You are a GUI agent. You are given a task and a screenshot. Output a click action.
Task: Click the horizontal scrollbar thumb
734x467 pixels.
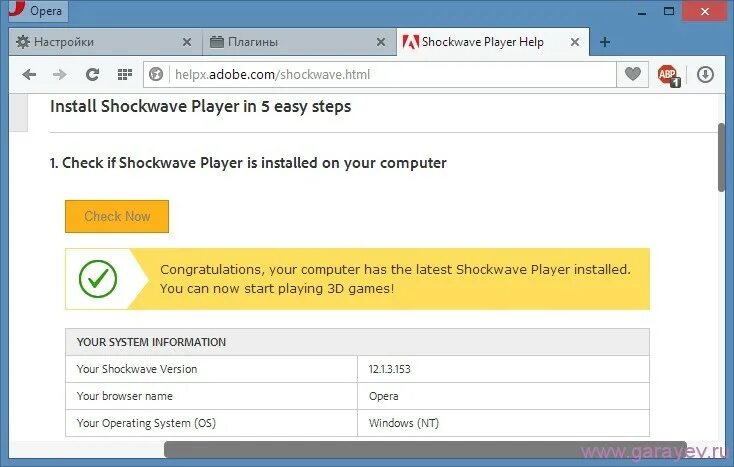(425, 449)
